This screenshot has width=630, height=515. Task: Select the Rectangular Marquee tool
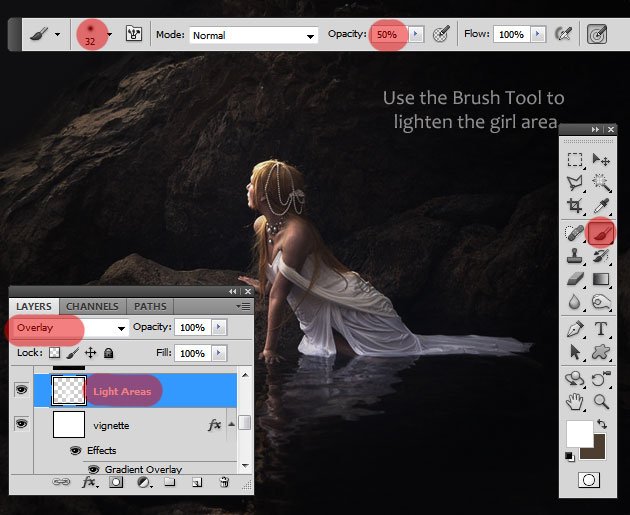(x=575, y=159)
